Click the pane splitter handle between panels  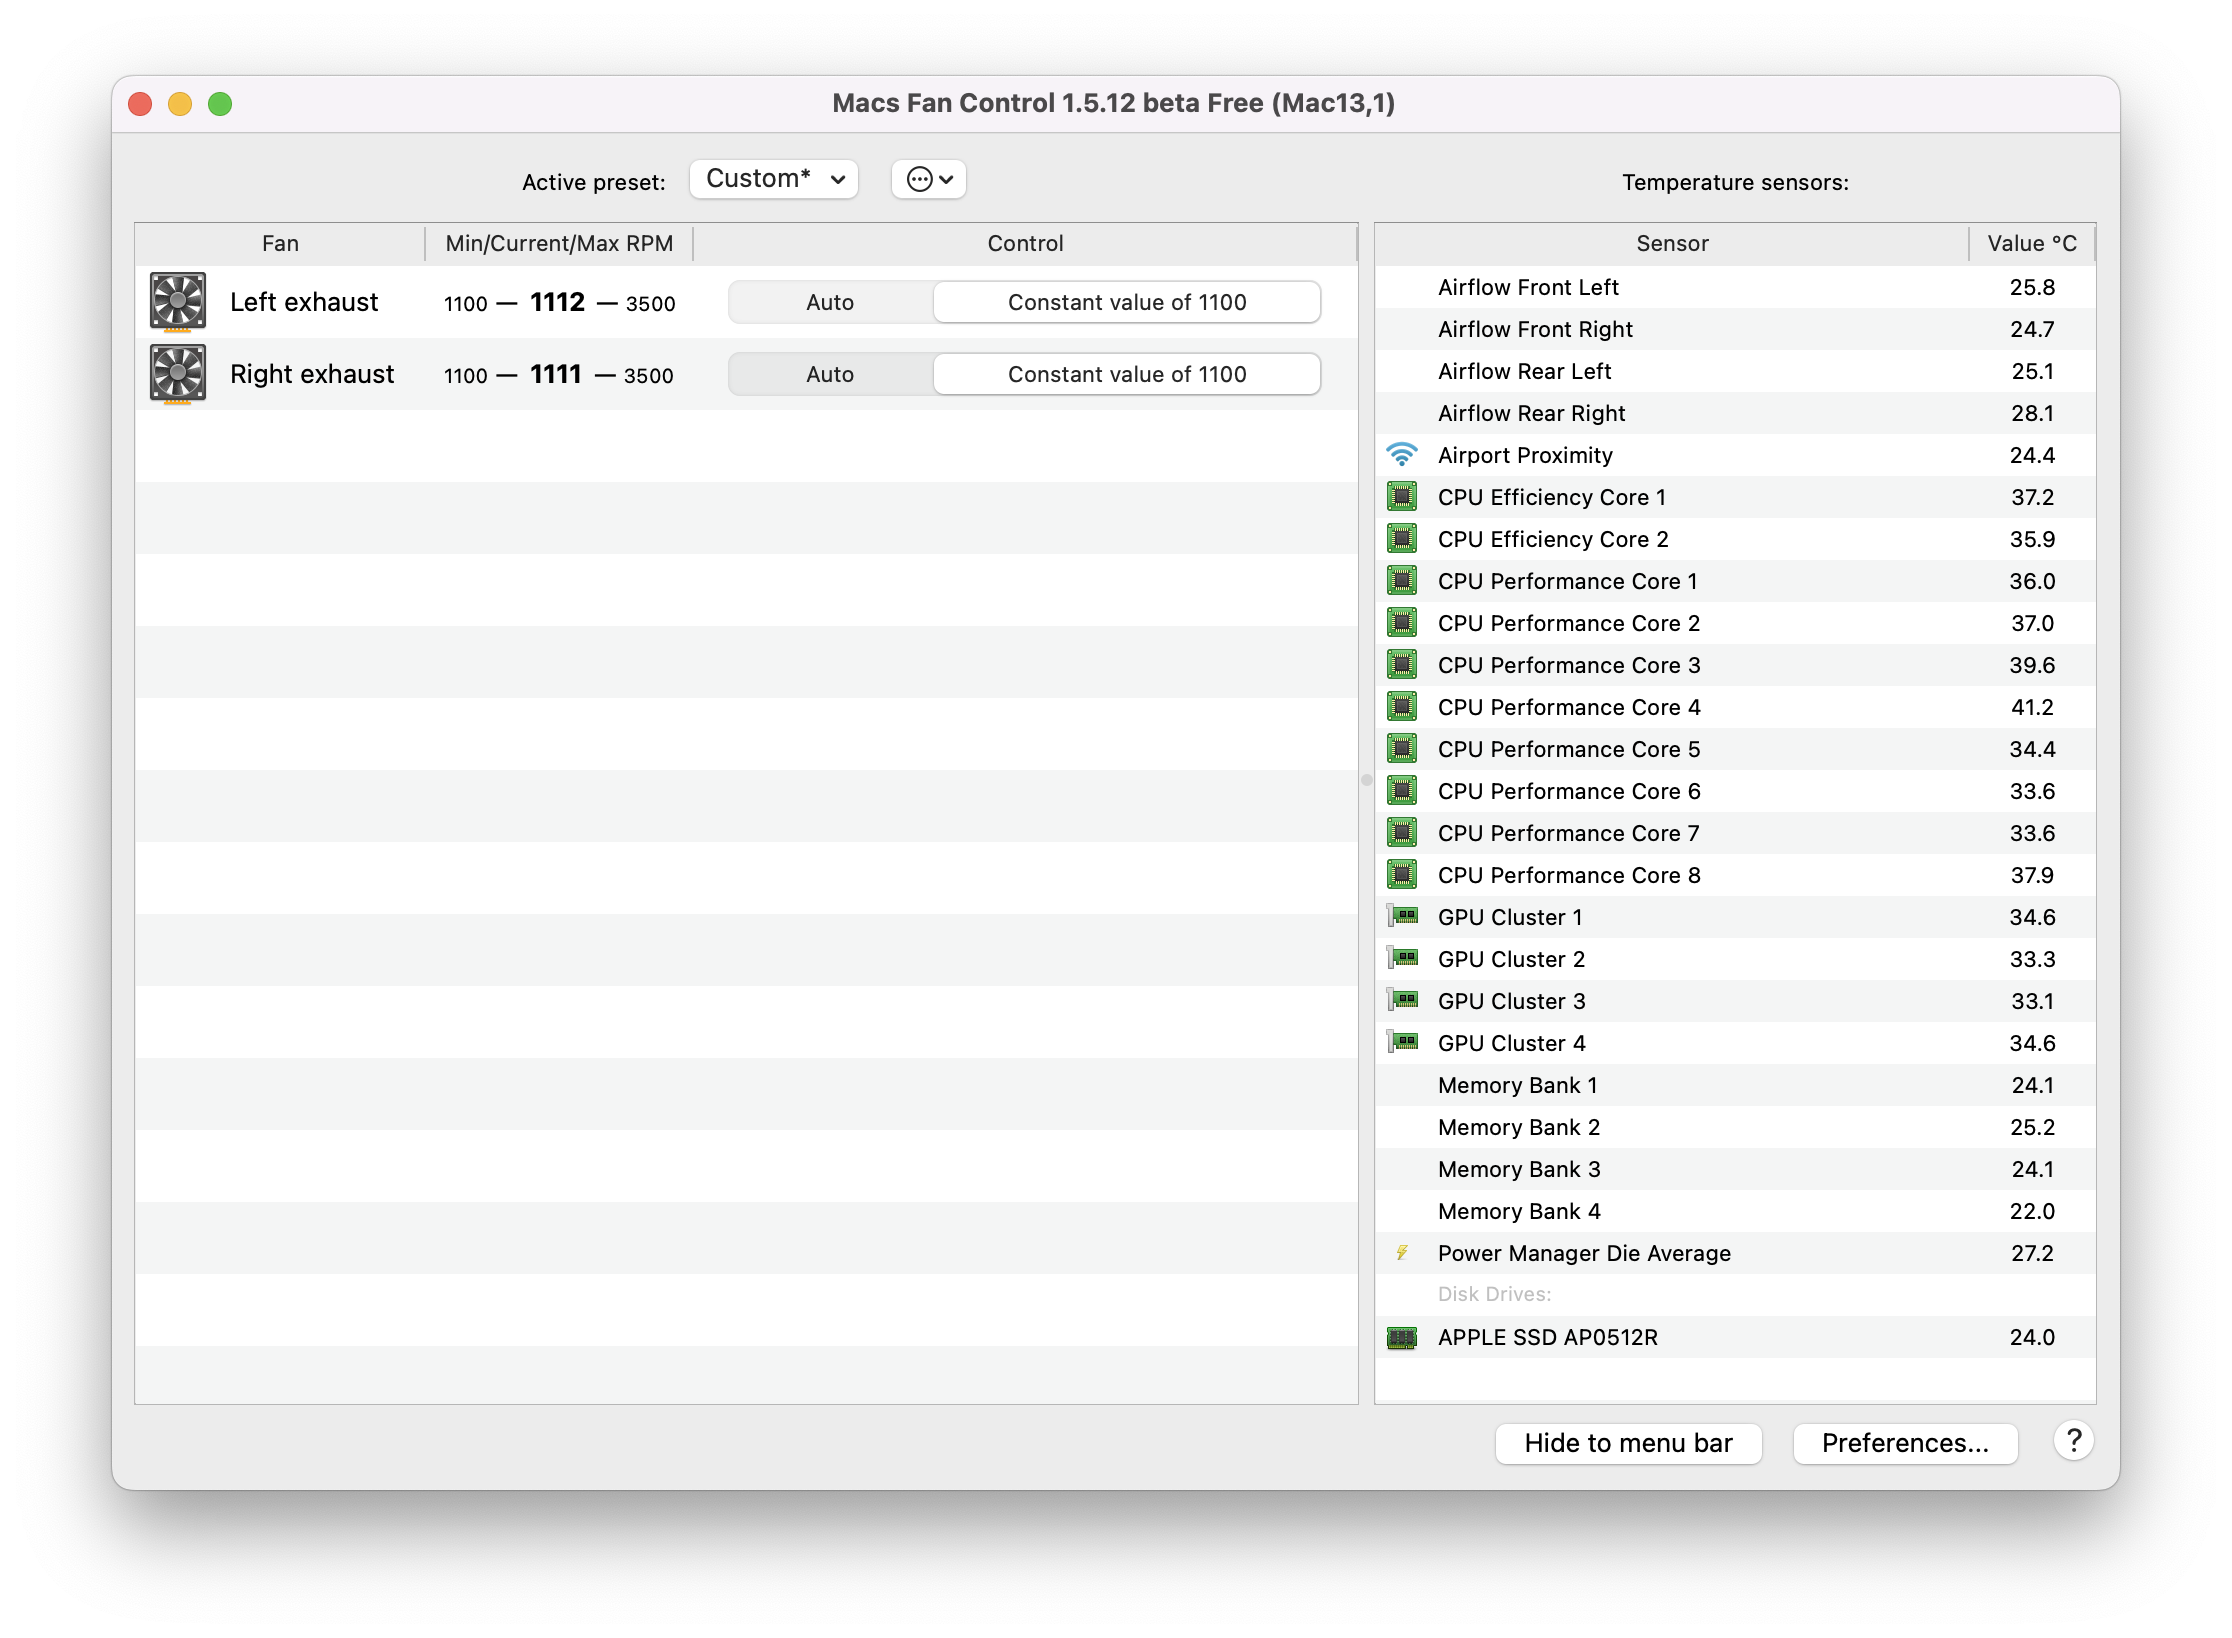point(1366,779)
